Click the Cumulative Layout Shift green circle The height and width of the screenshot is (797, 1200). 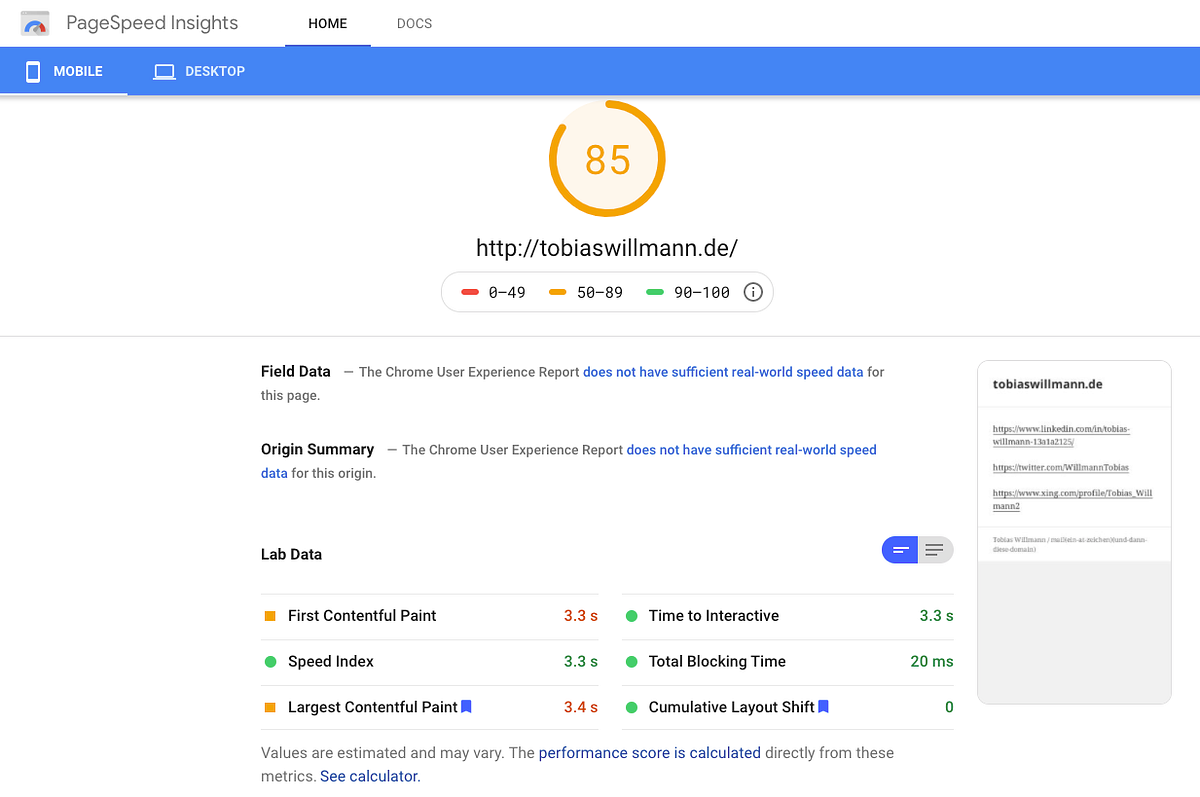pos(631,708)
